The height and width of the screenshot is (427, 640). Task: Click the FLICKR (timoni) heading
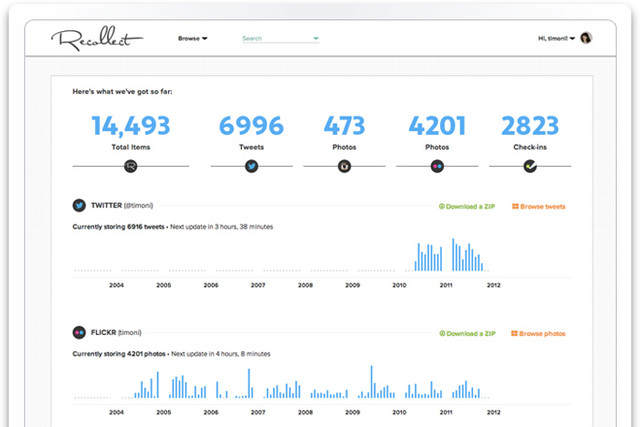click(x=116, y=333)
